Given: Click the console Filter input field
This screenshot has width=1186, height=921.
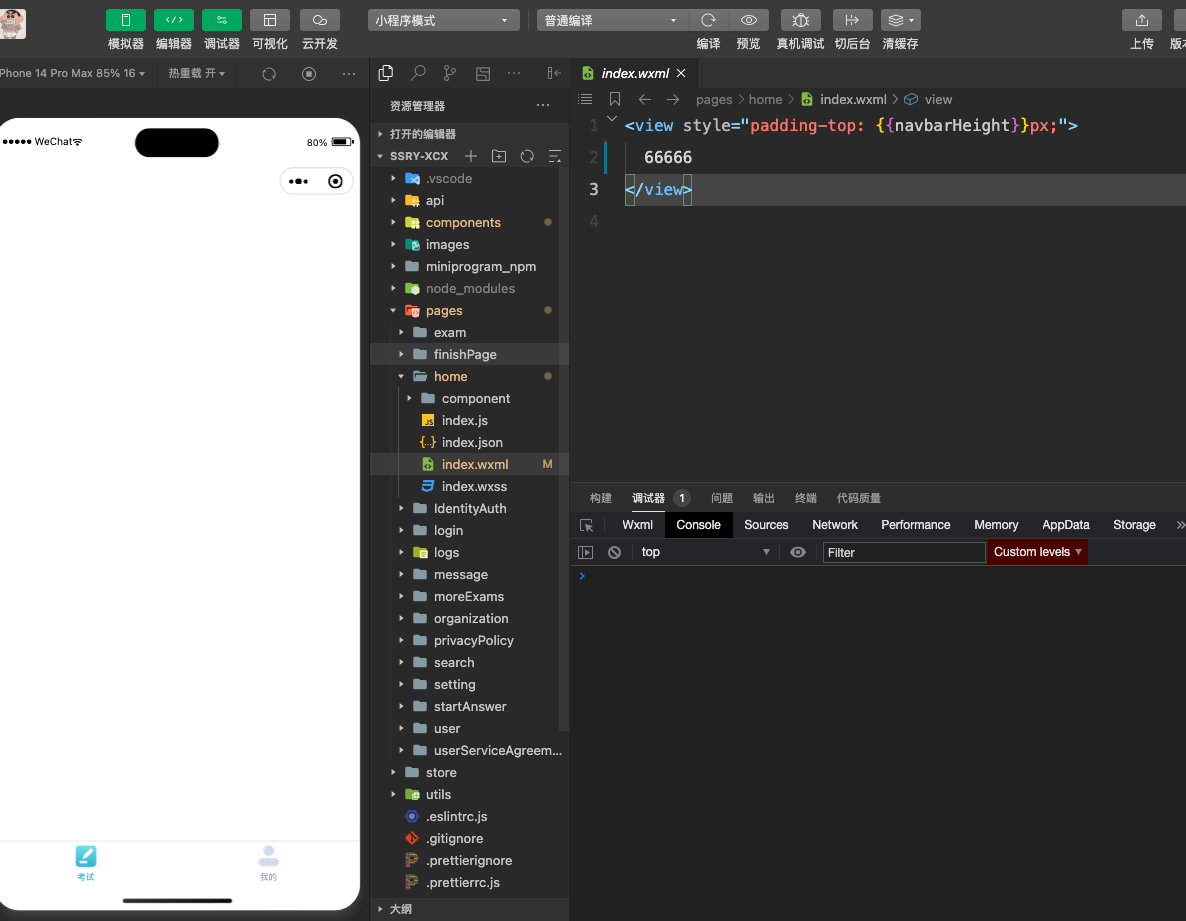Looking at the screenshot, I should tap(904, 553).
